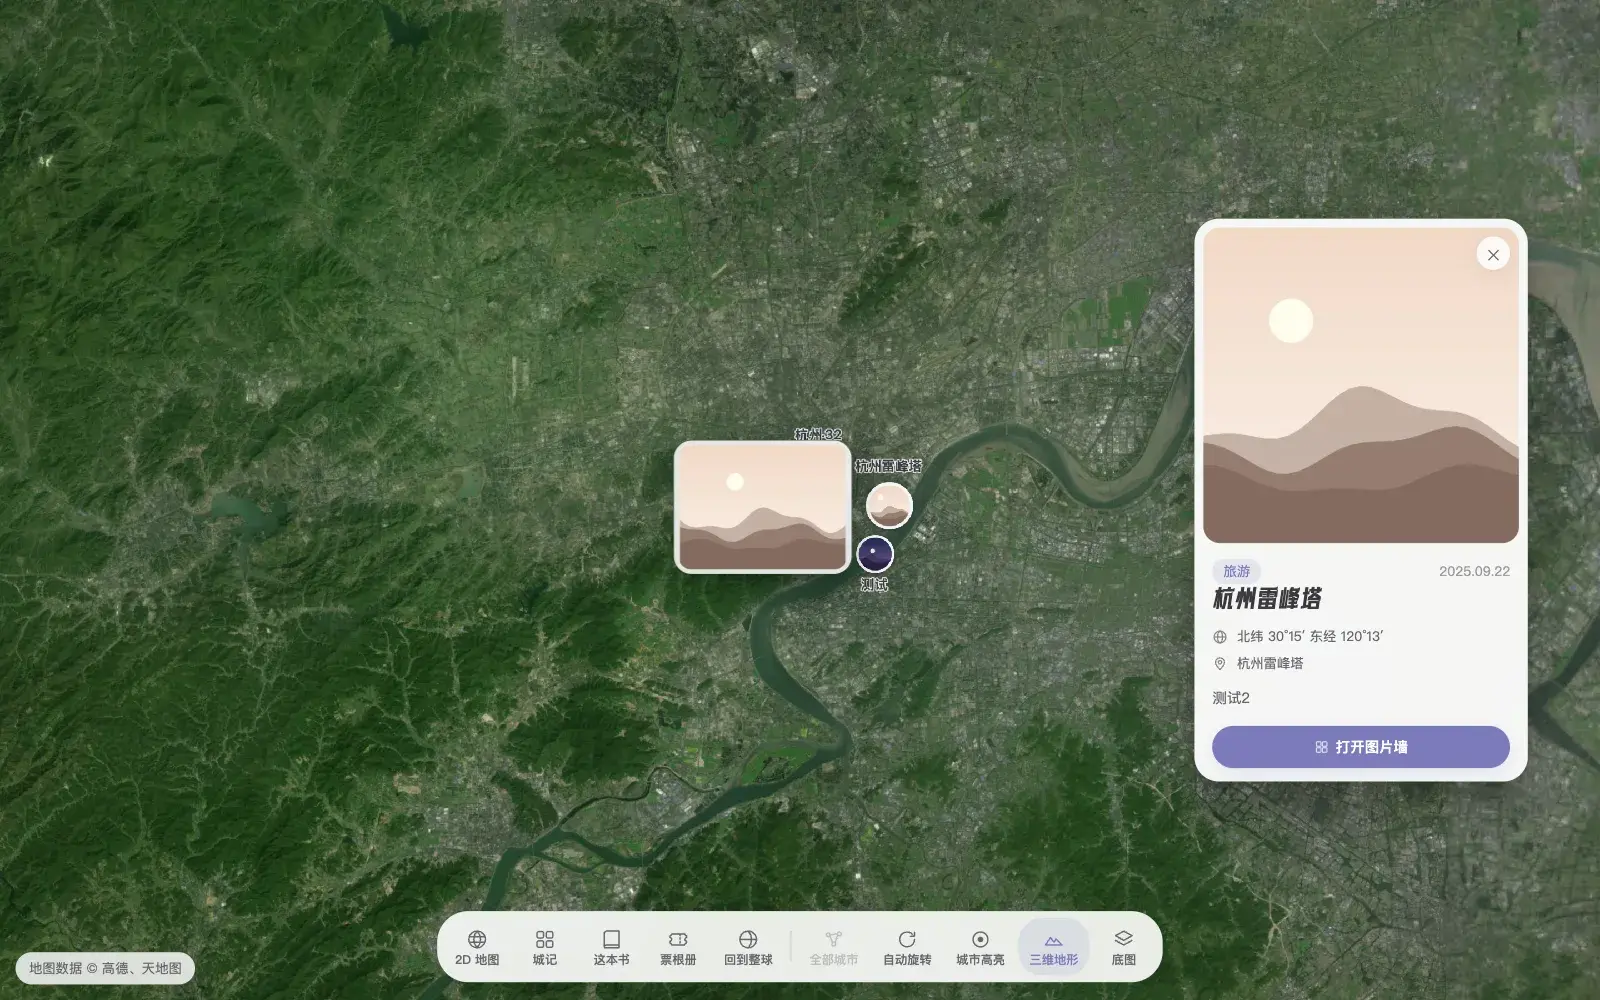
Task: Click the 测试2 description text
Action: 1231,698
